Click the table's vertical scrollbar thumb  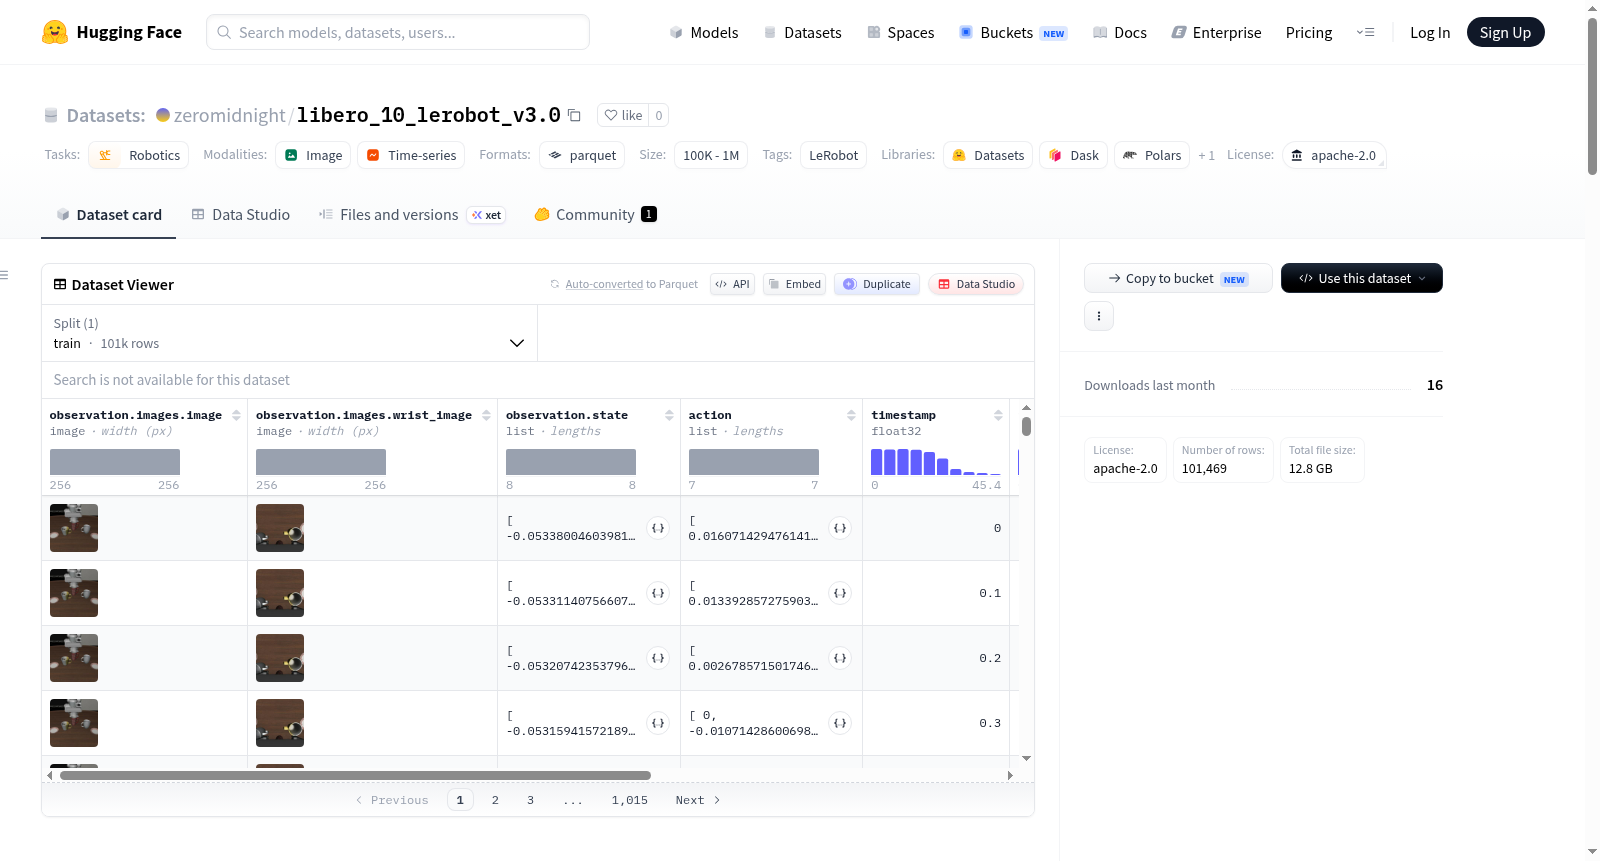click(x=1026, y=426)
